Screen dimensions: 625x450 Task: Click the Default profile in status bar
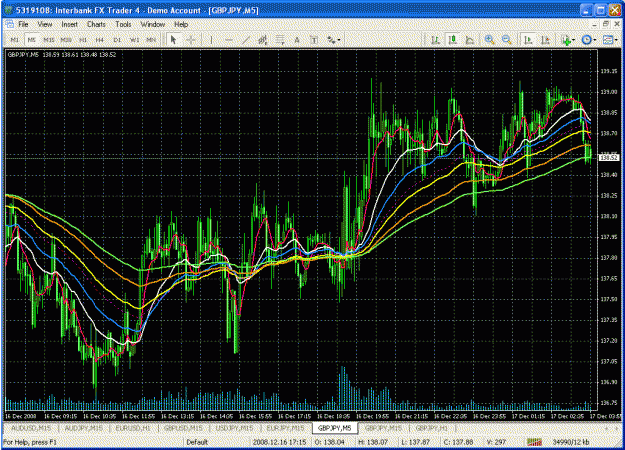pos(197,442)
